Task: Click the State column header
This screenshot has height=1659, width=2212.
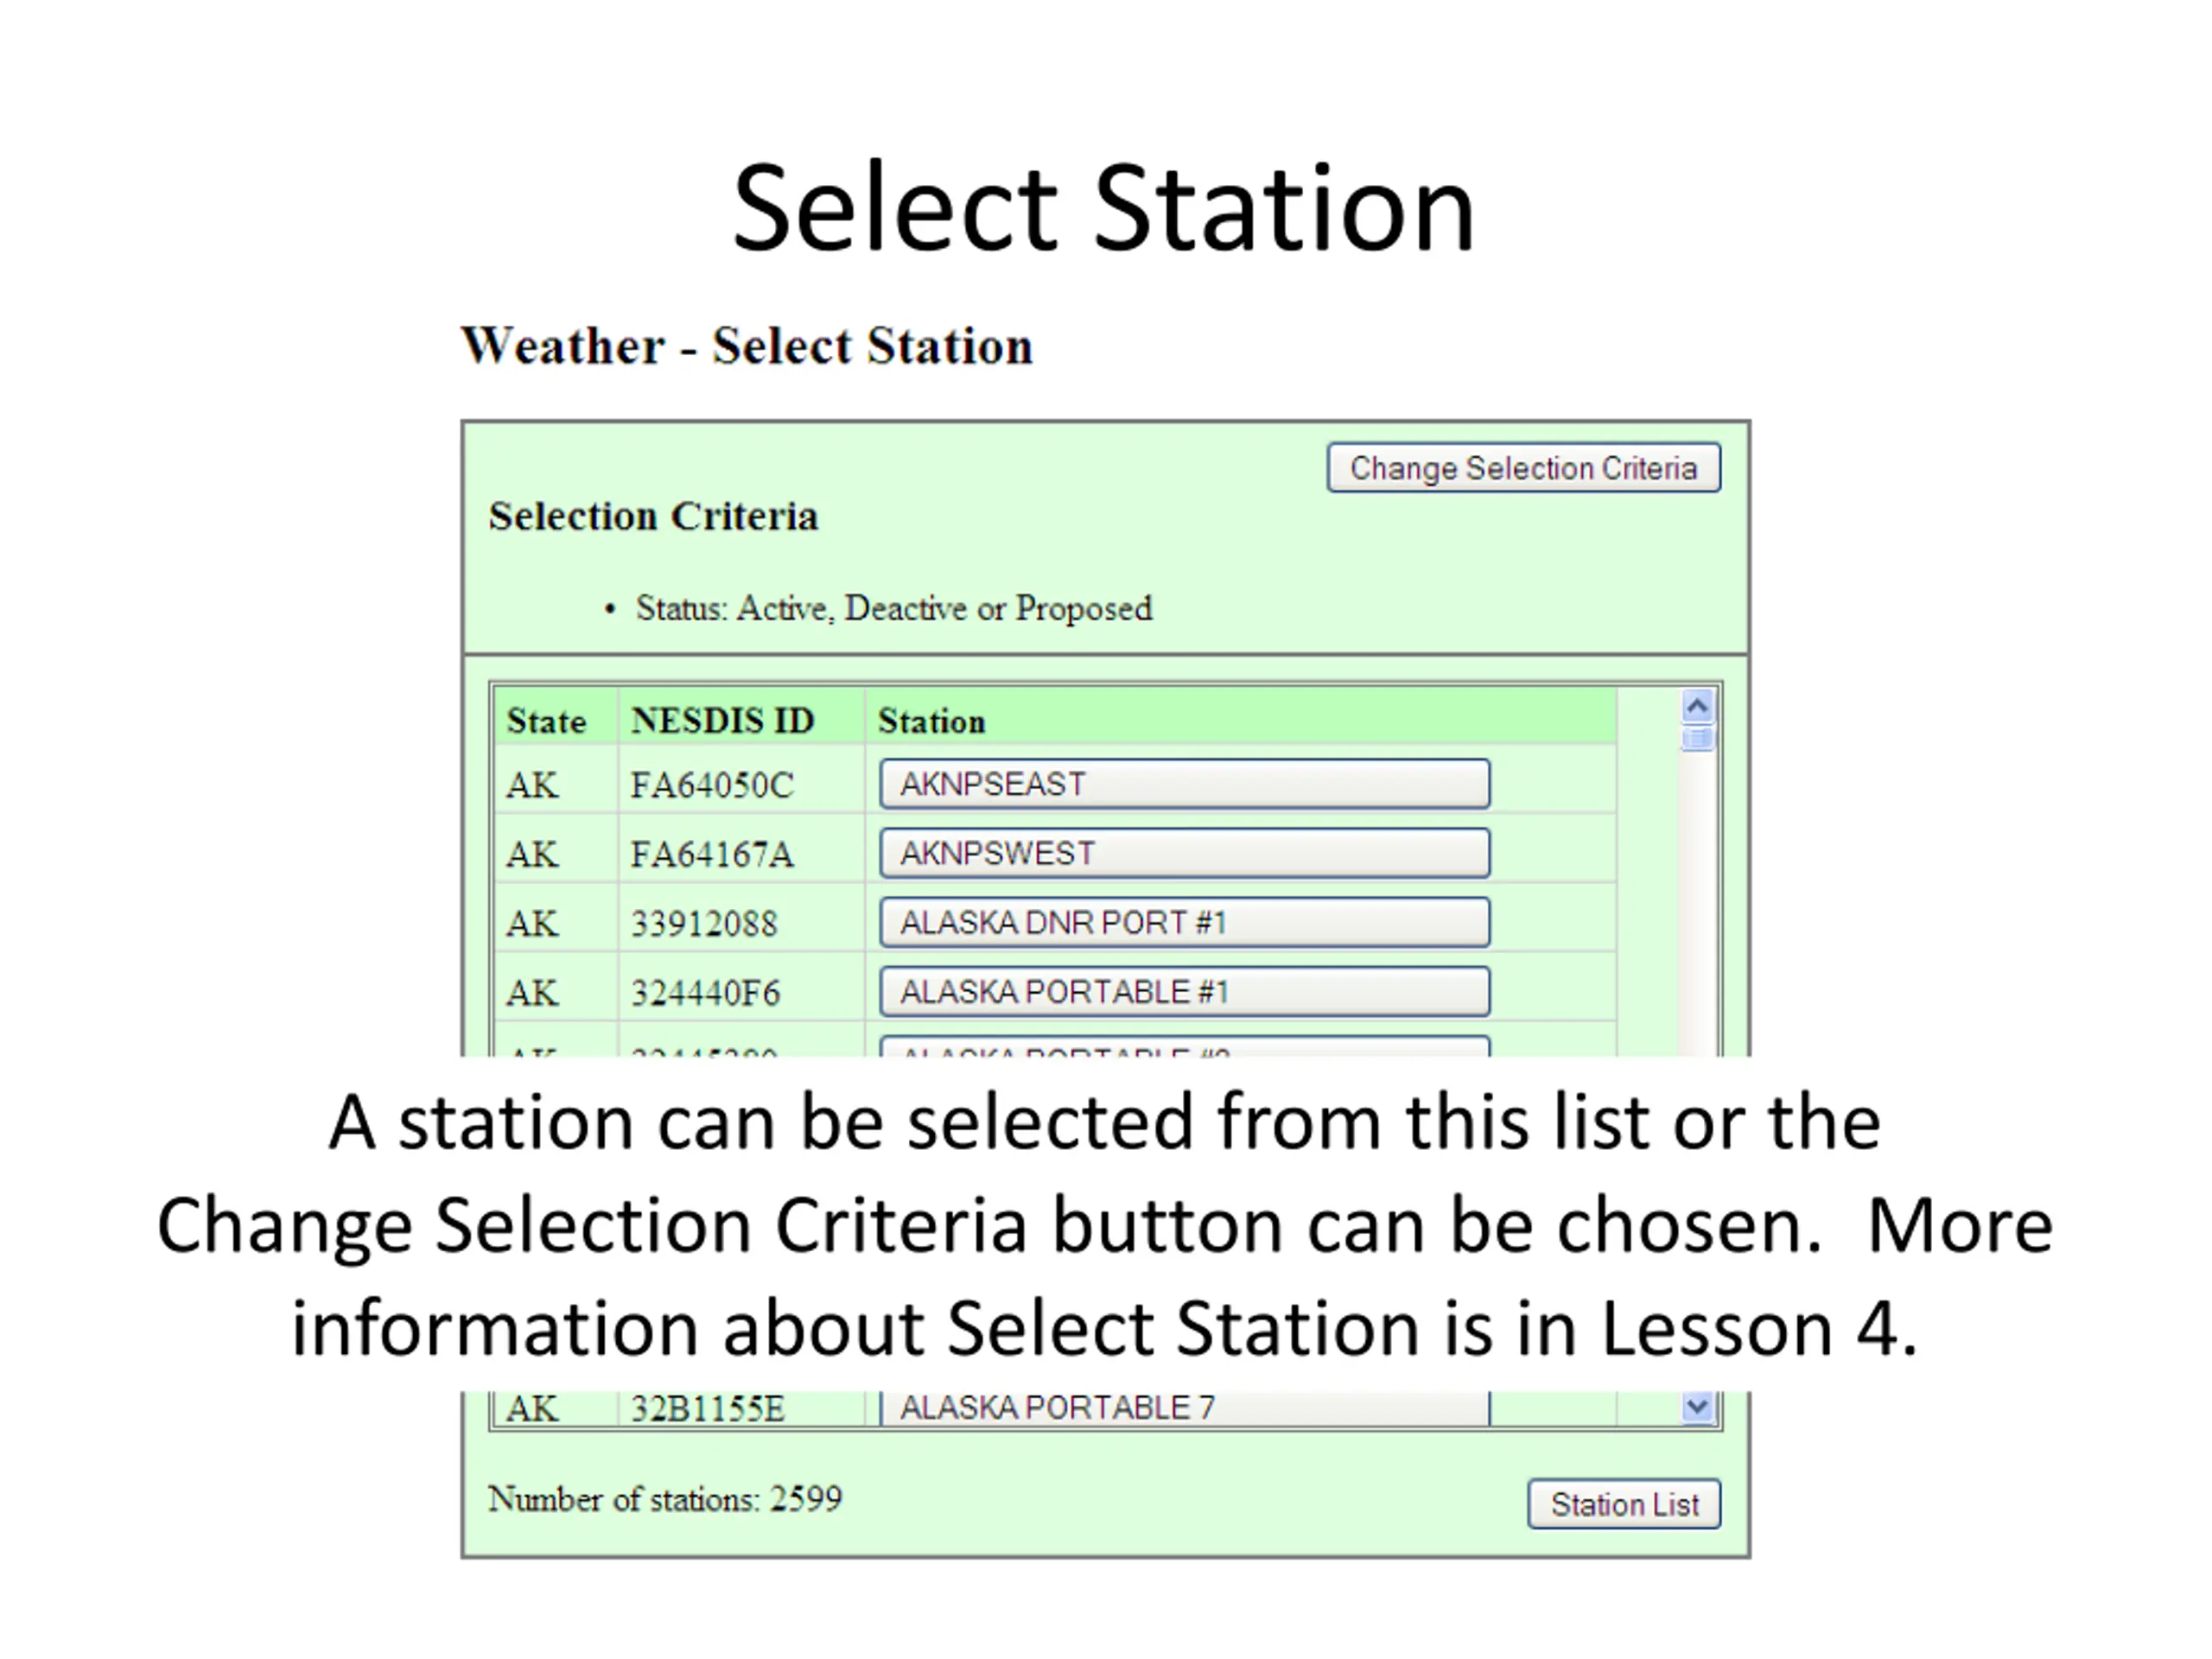Action: (546, 721)
